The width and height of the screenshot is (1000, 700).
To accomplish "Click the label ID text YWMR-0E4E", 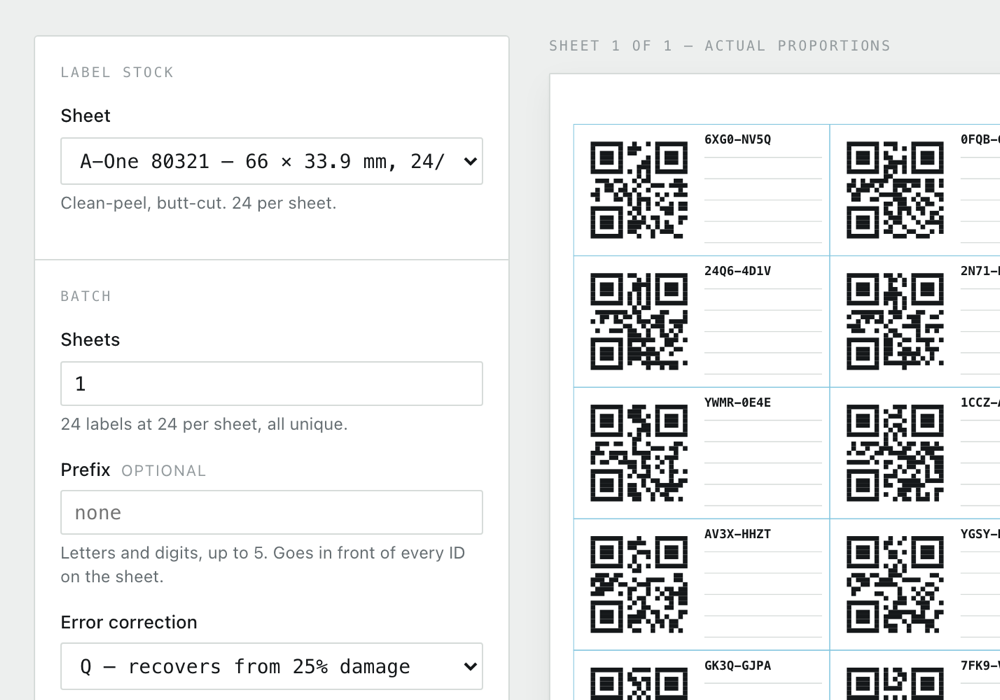I will pyautogui.click(x=738, y=402).
